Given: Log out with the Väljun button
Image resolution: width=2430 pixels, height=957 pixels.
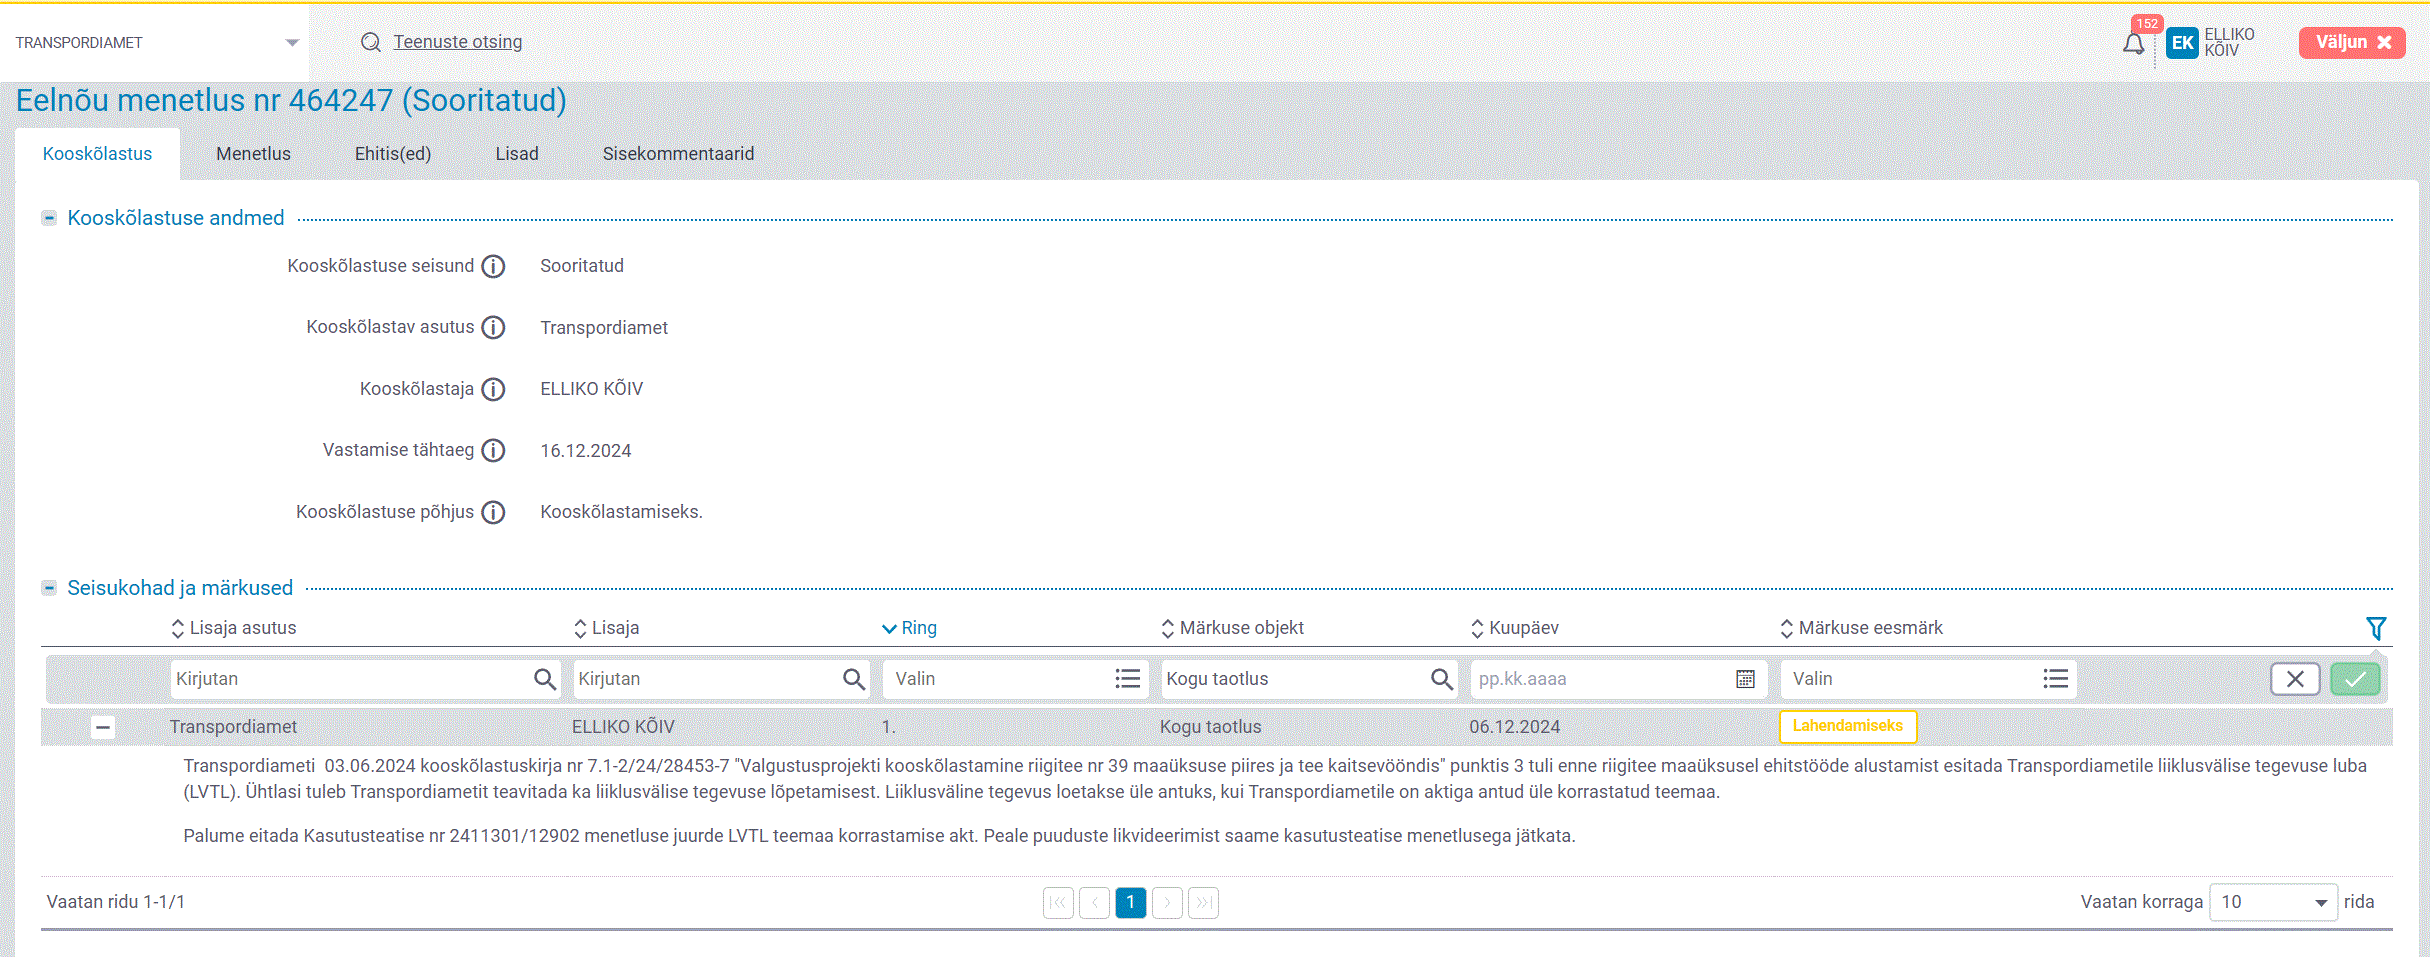Looking at the screenshot, I should (2352, 43).
